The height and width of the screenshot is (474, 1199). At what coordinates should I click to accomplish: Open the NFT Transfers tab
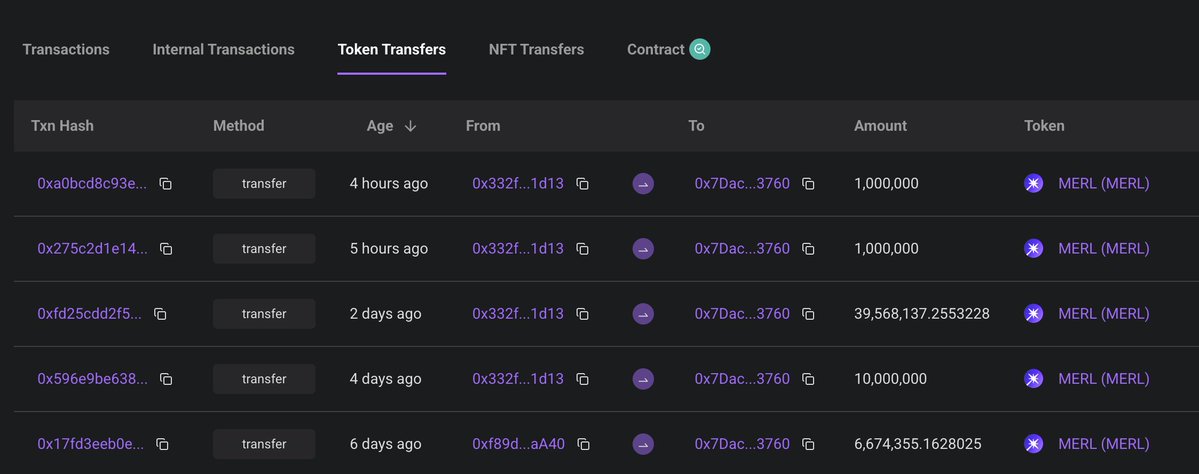536,49
